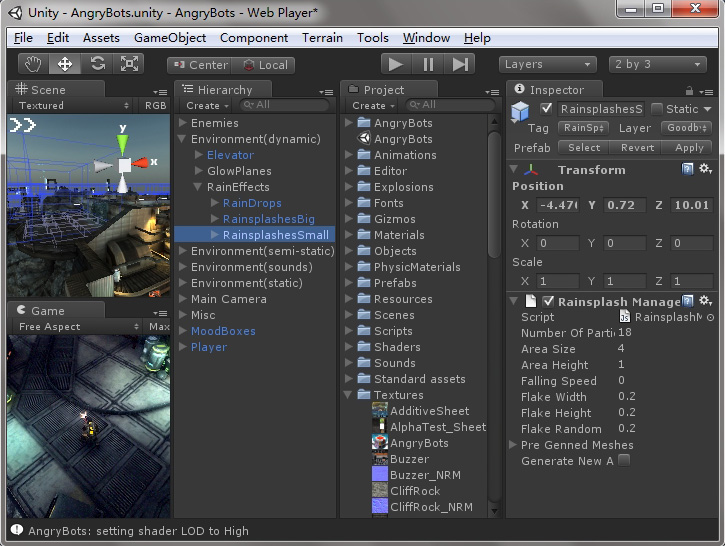The image size is (725, 546).
Task: Open the Free Aspect dropdown
Action: coord(77,326)
